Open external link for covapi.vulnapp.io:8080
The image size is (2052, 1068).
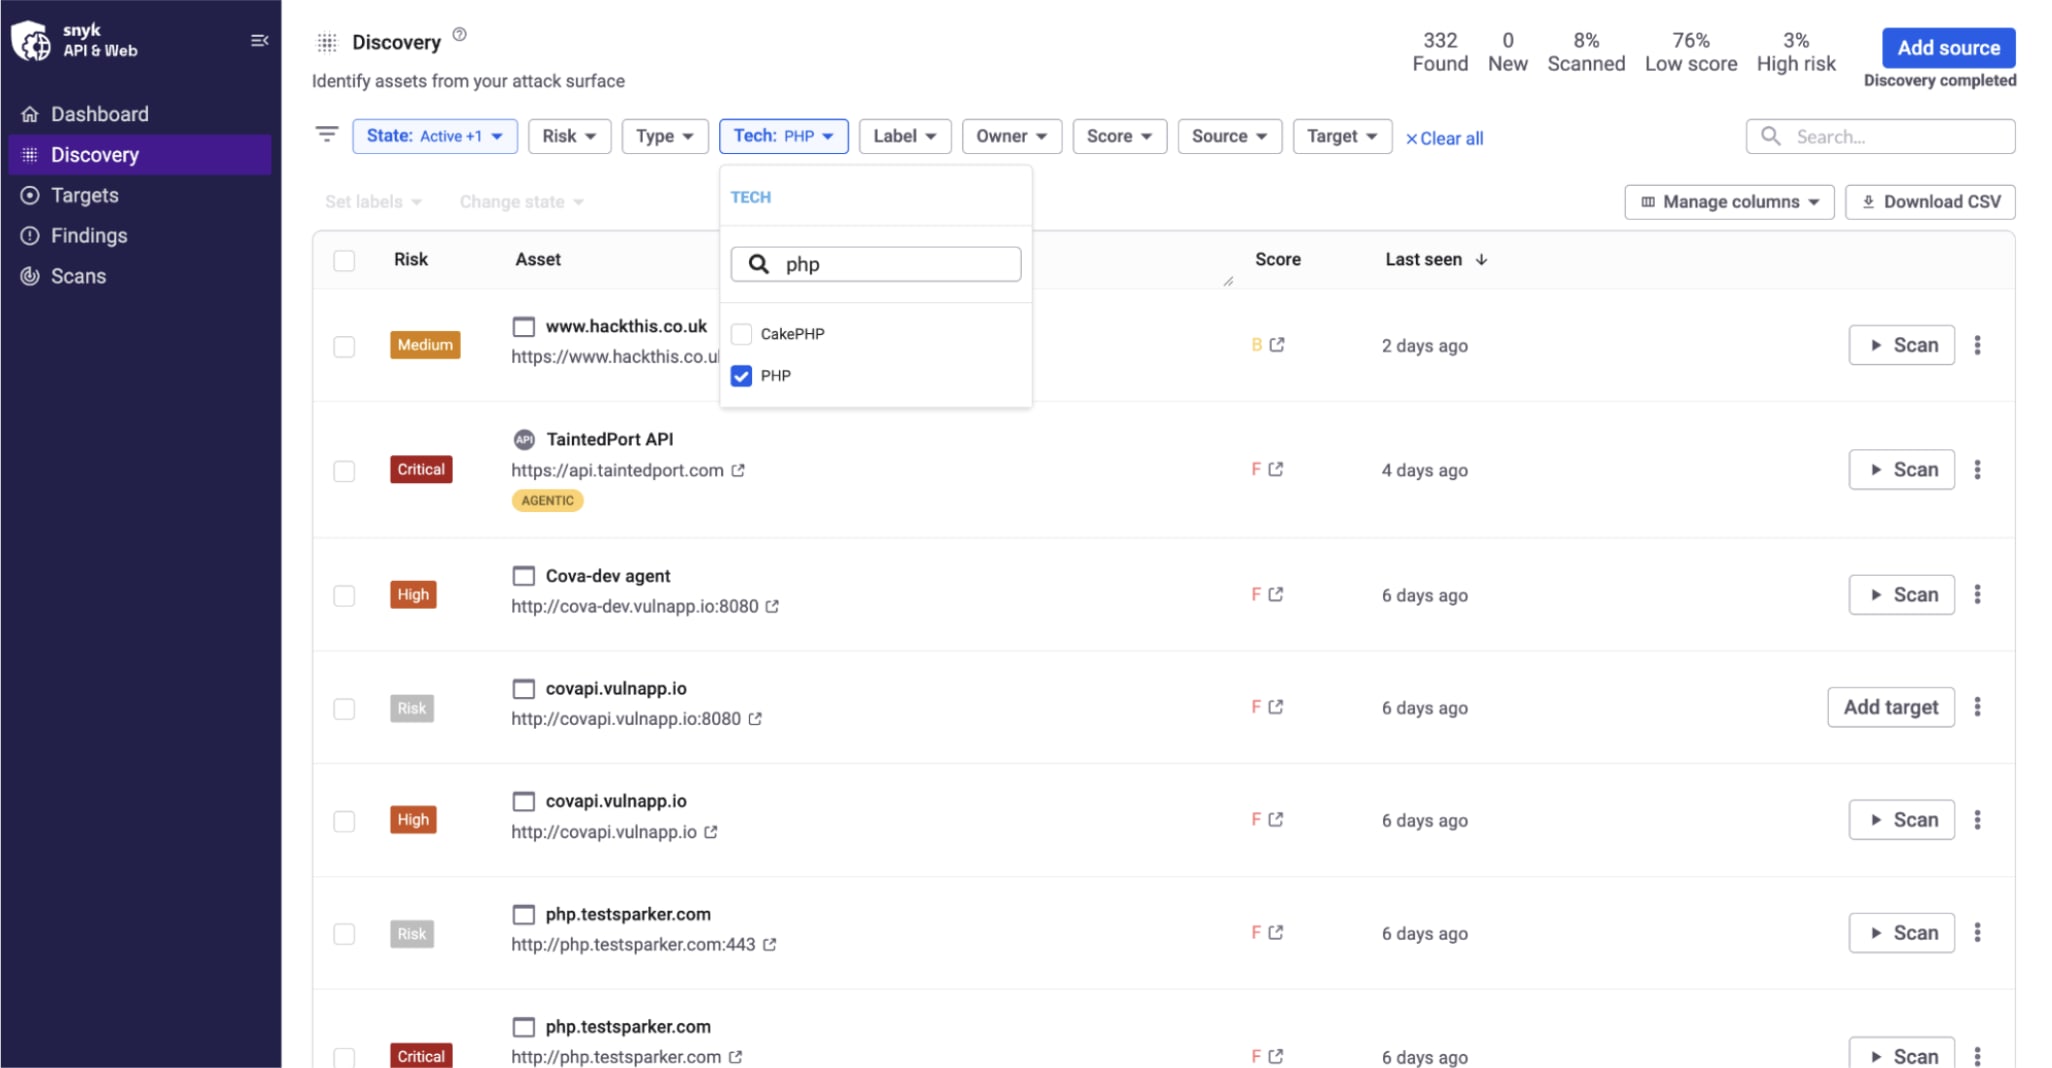[x=755, y=719]
